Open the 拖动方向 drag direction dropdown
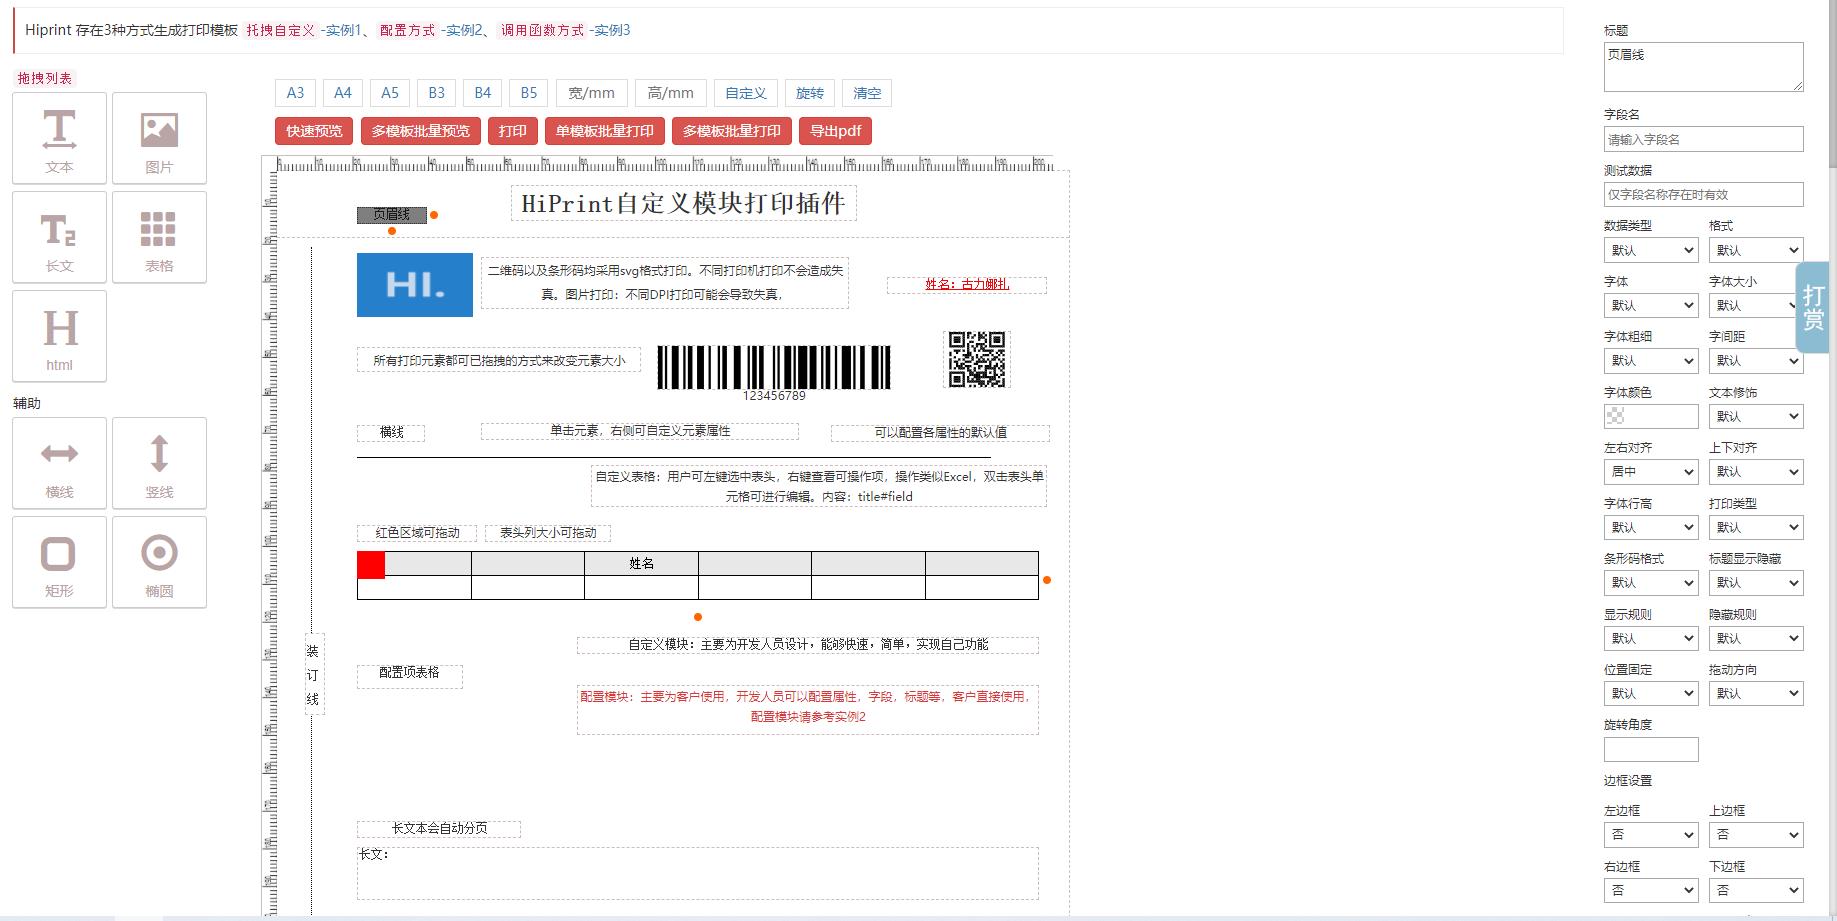 [1756, 693]
